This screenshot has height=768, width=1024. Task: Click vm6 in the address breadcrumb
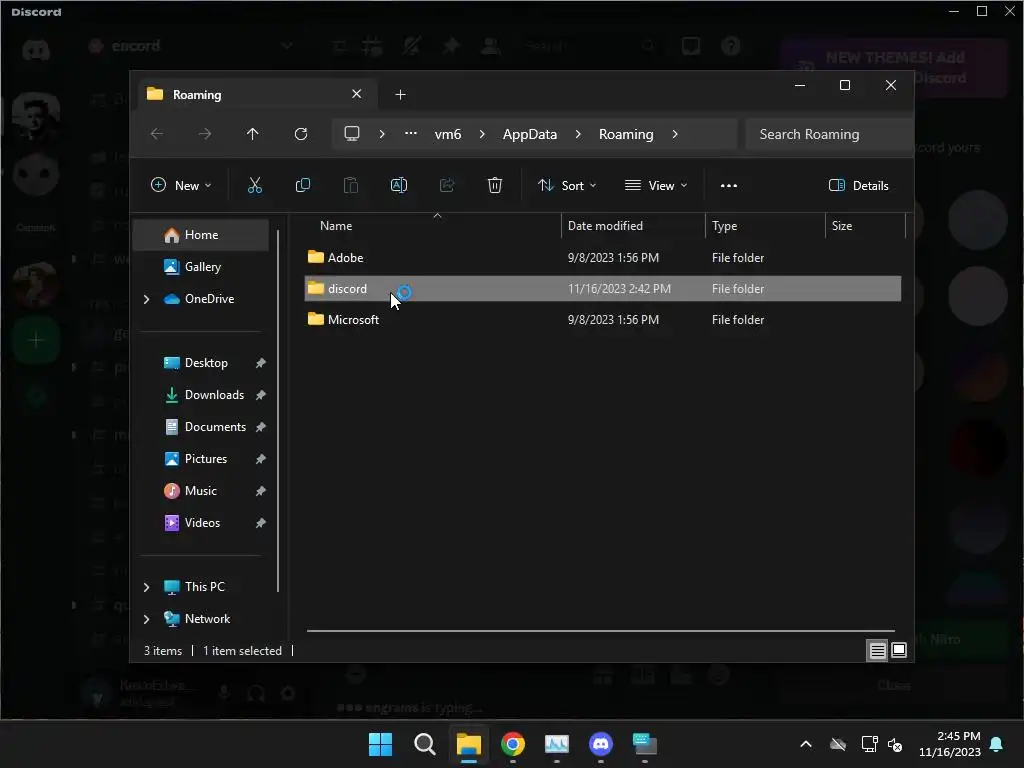(x=448, y=134)
